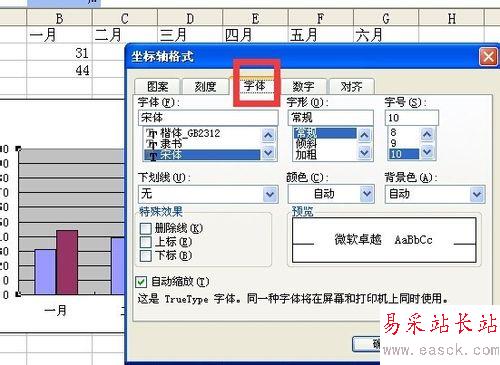Click cell with value 44

point(59,70)
